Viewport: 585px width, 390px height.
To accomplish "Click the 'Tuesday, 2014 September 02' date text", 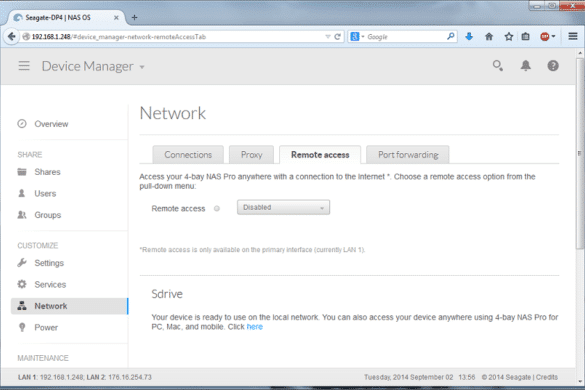I will pos(409,377).
